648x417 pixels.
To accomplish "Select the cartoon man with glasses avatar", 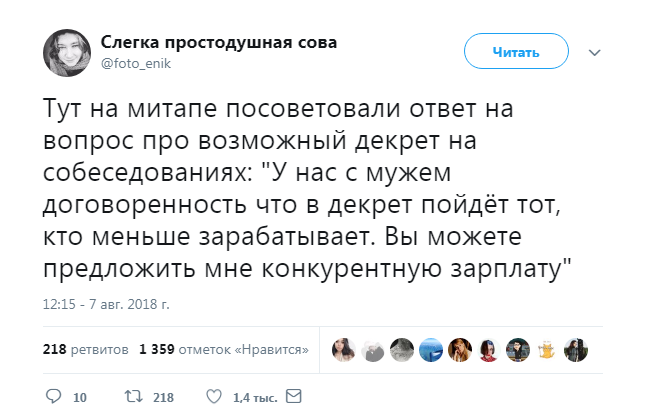I will (x=517, y=349).
